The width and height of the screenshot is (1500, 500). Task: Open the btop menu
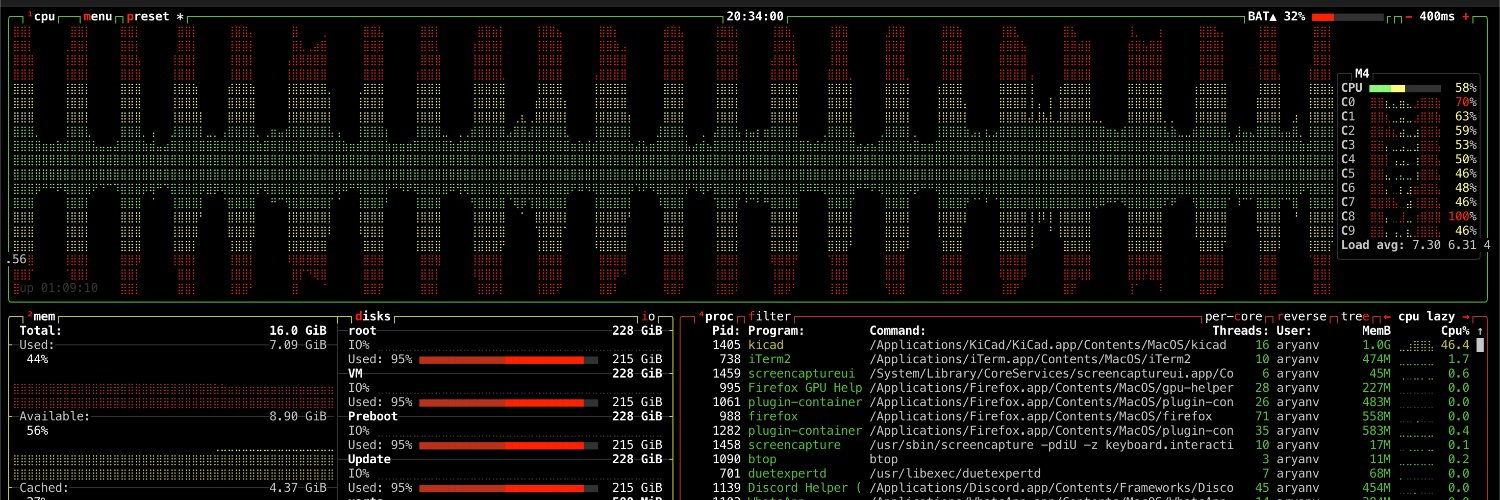(98, 17)
